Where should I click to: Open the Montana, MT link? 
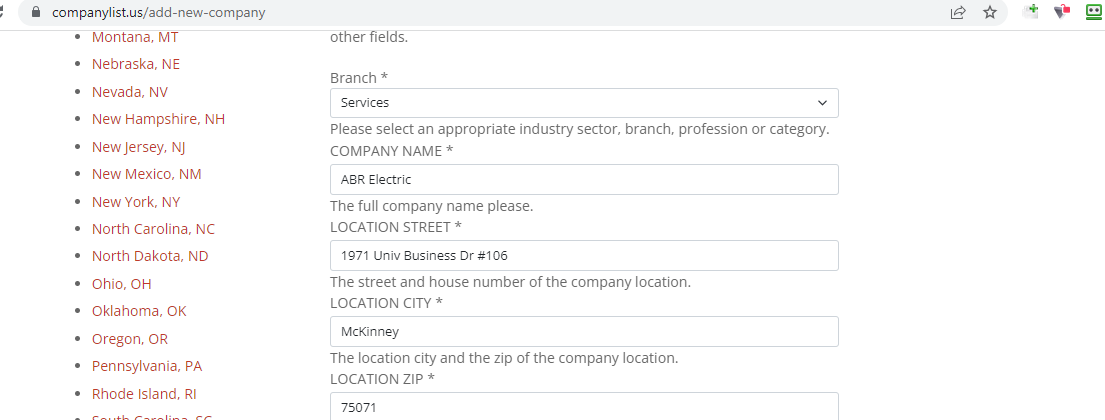(135, 37)
